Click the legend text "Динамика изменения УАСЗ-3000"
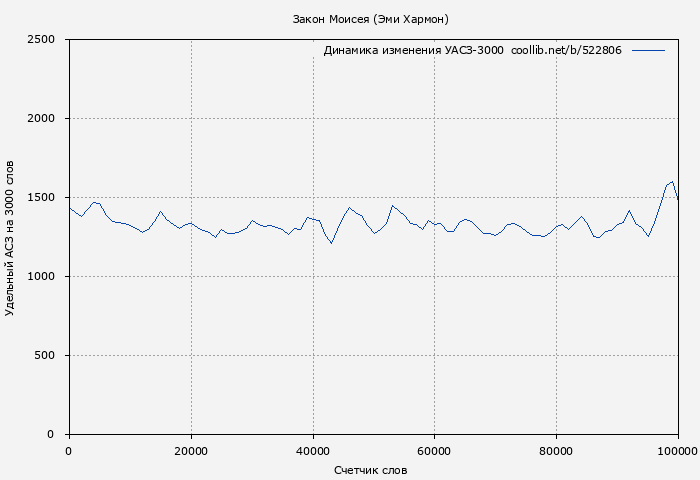Image resolution: width=700 pixels, height=480 pixels. click(413, 50)
